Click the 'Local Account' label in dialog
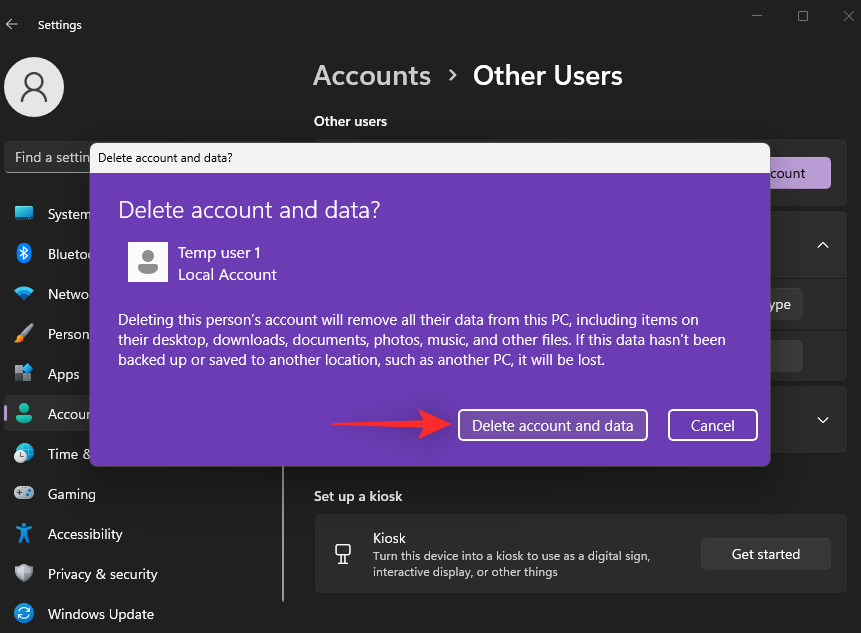Viewport: 861px width, 633px height. tap(227, 275)
